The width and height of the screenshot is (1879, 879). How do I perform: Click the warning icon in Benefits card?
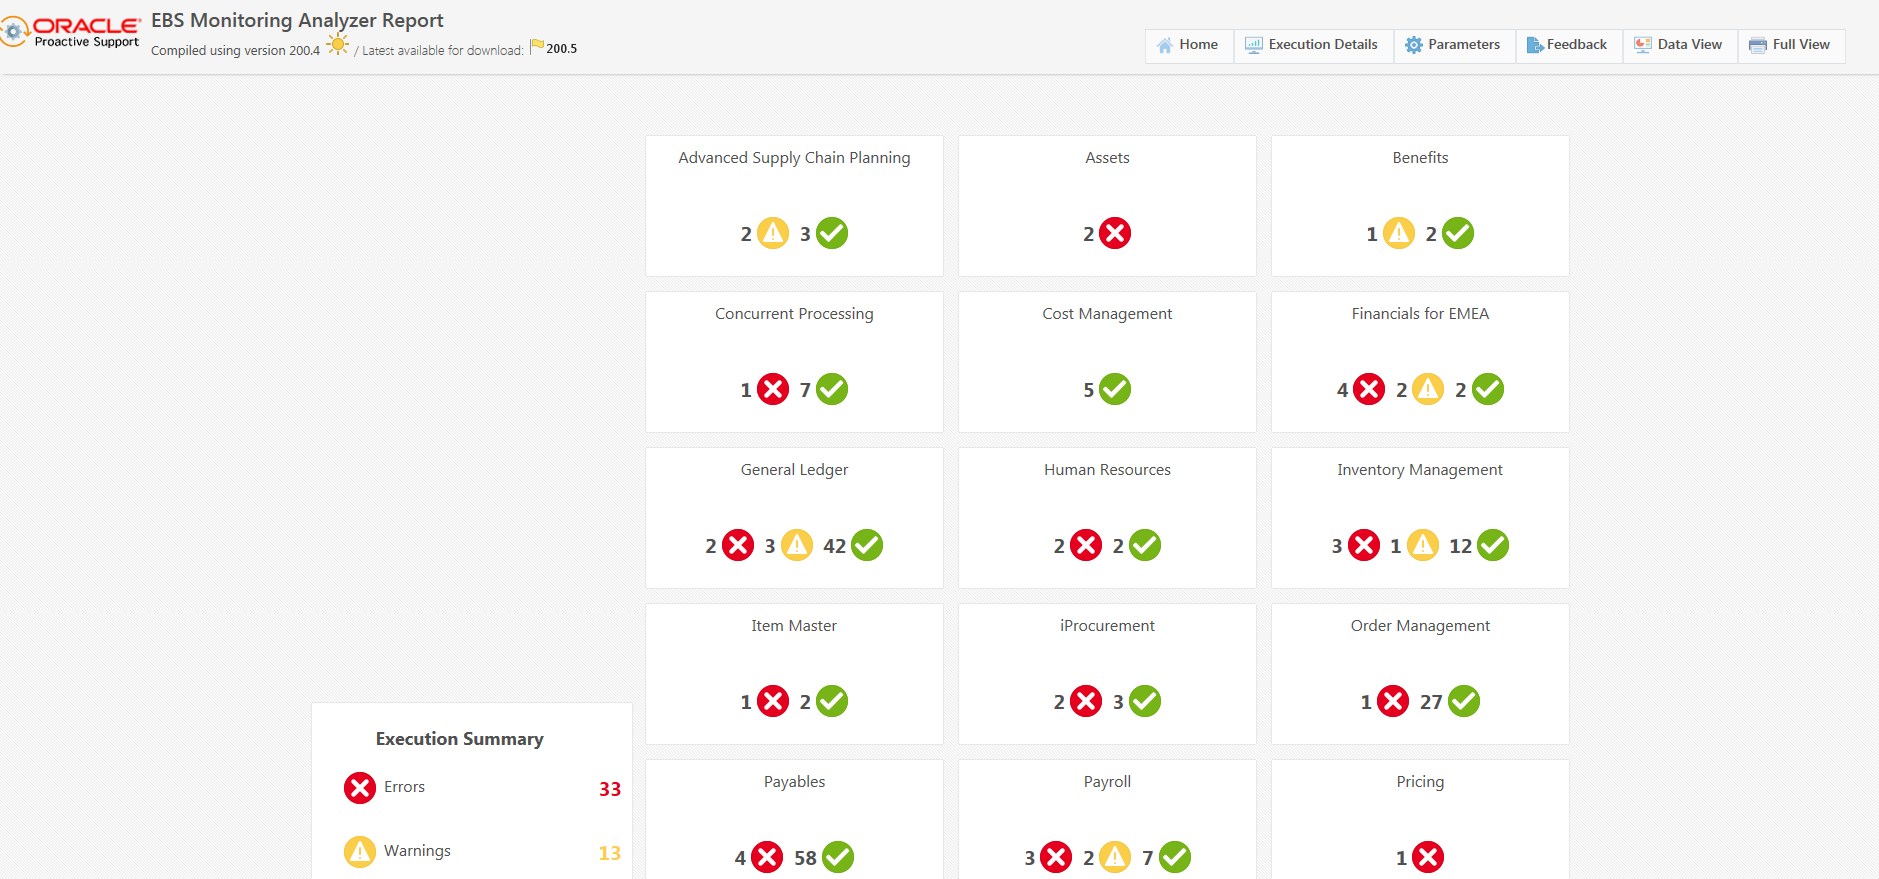[x=1399, y=233]
